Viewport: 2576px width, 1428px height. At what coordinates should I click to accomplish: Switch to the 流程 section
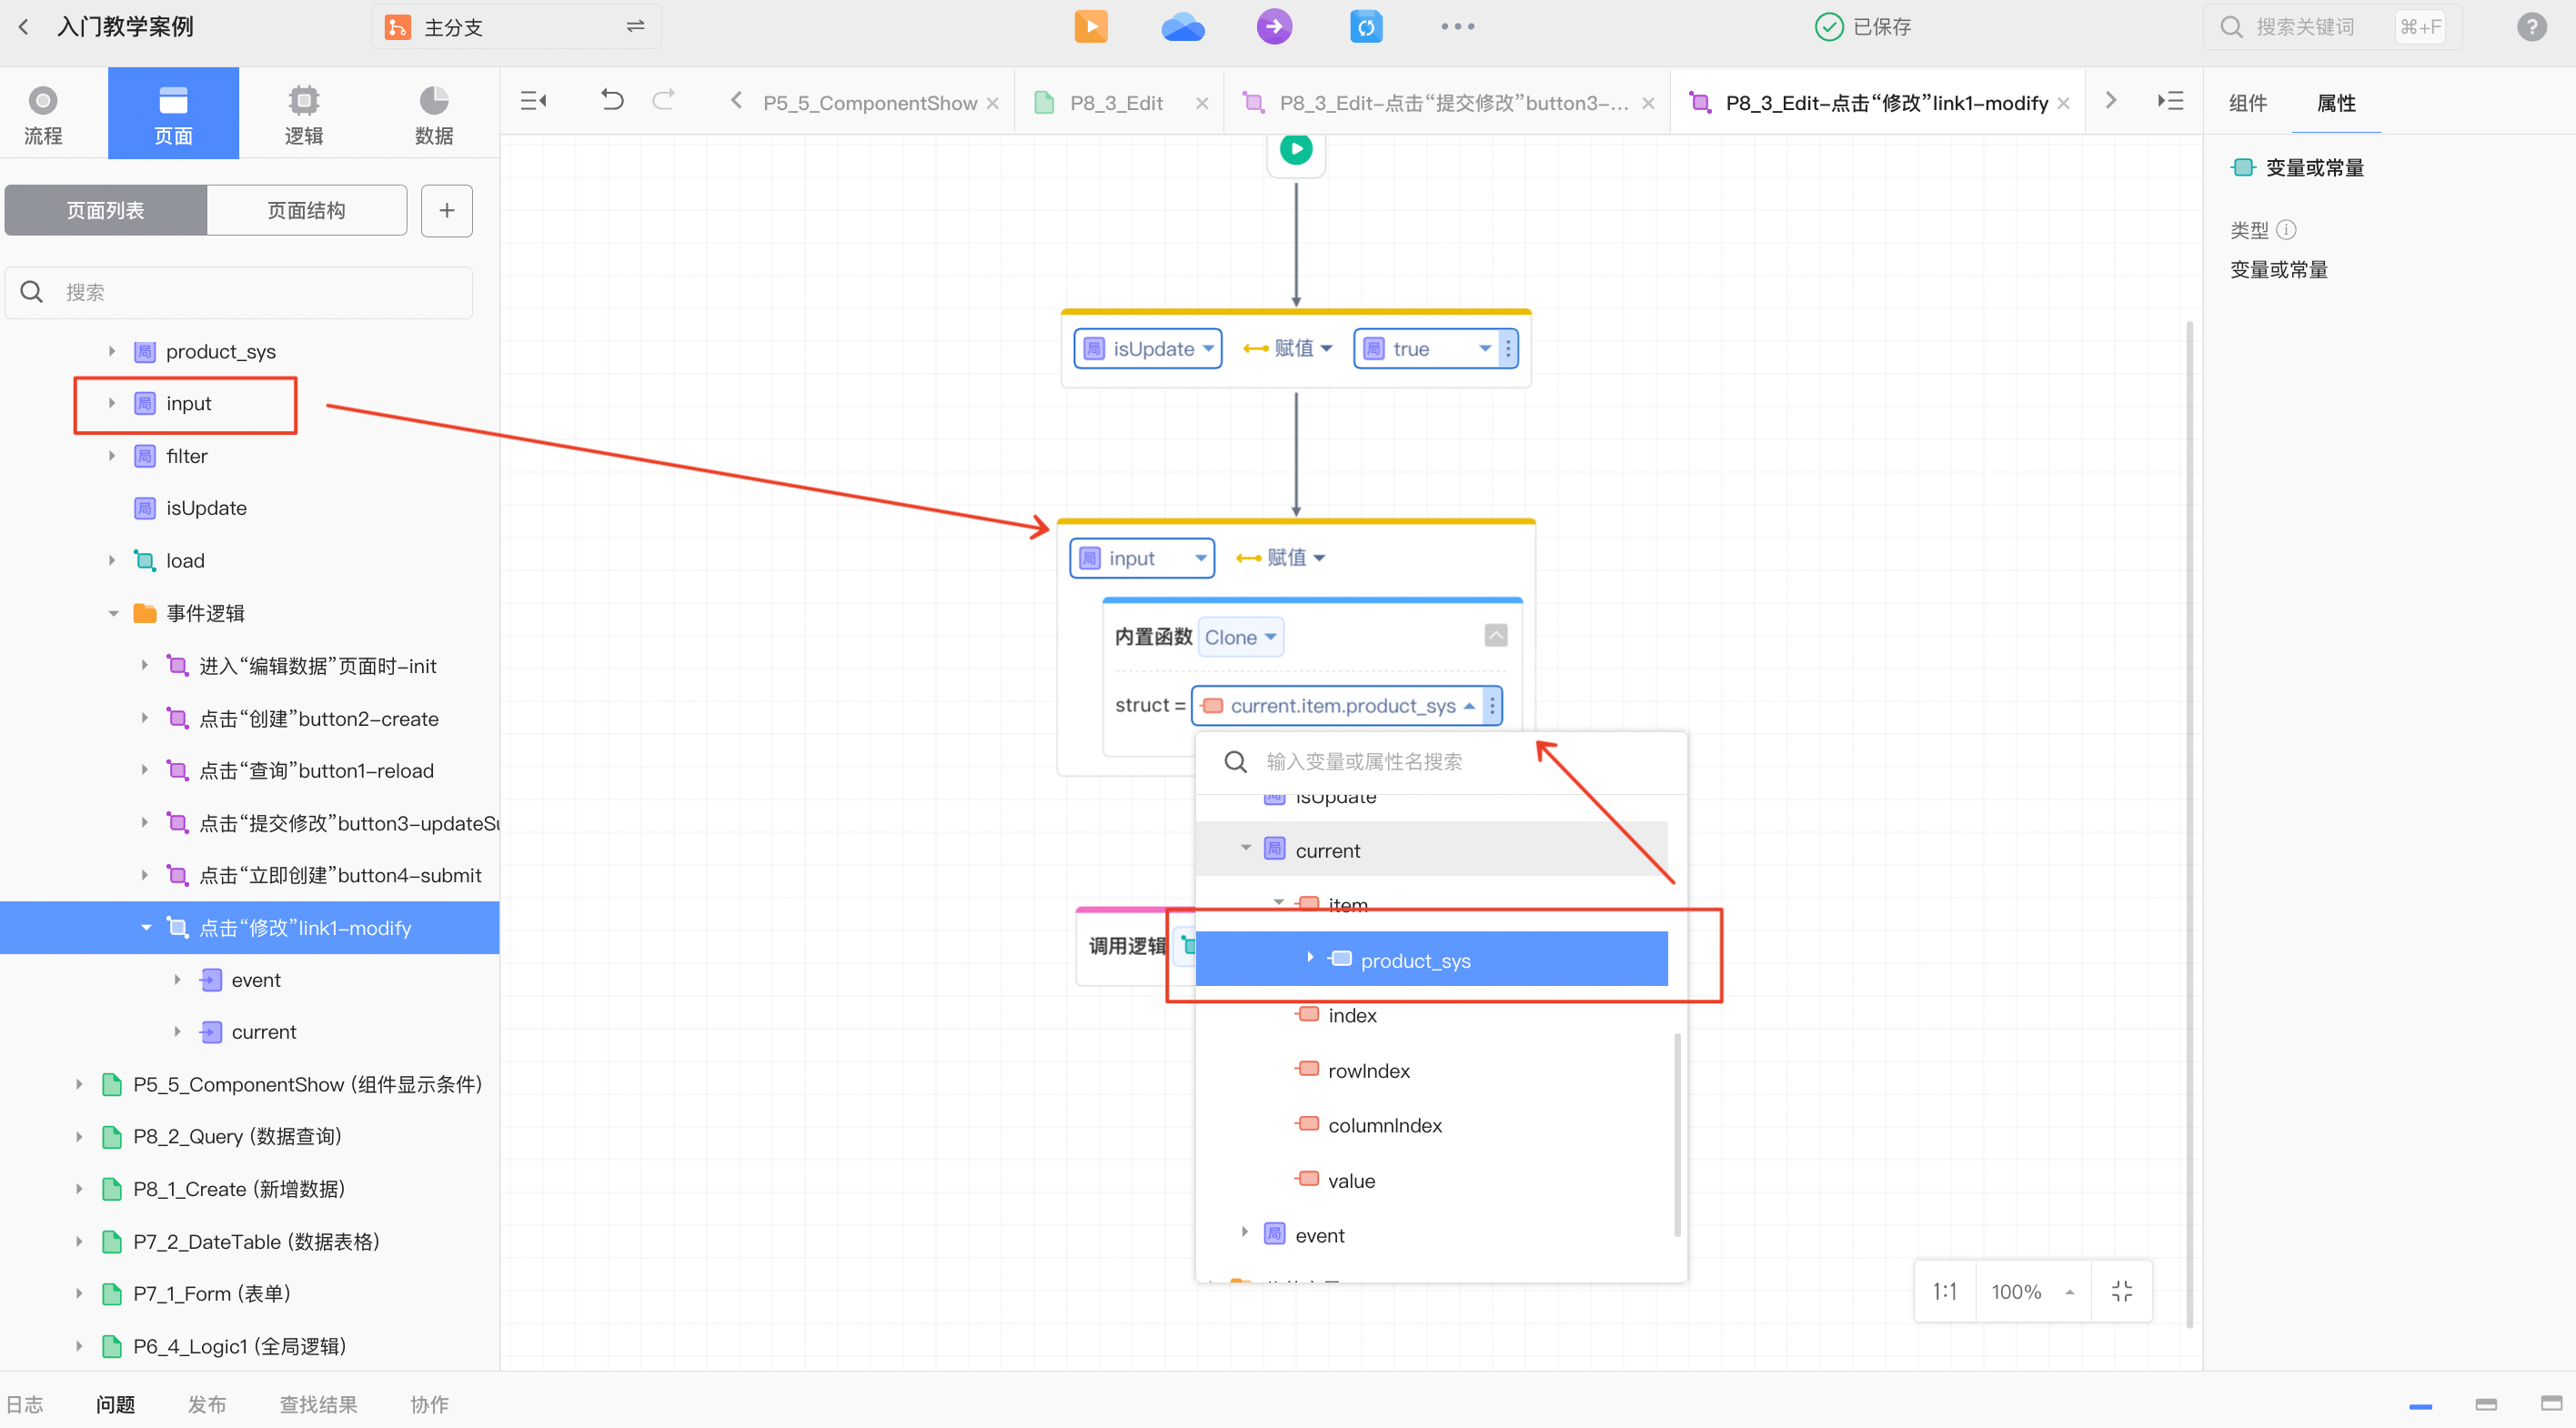[43, 114]
